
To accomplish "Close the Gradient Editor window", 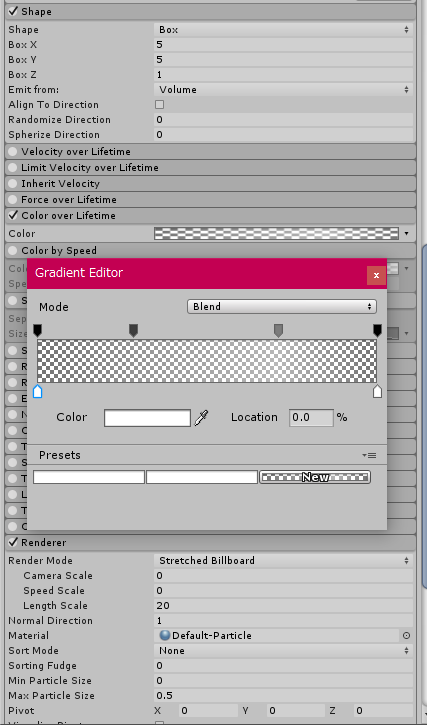I will tap(376, 275).
